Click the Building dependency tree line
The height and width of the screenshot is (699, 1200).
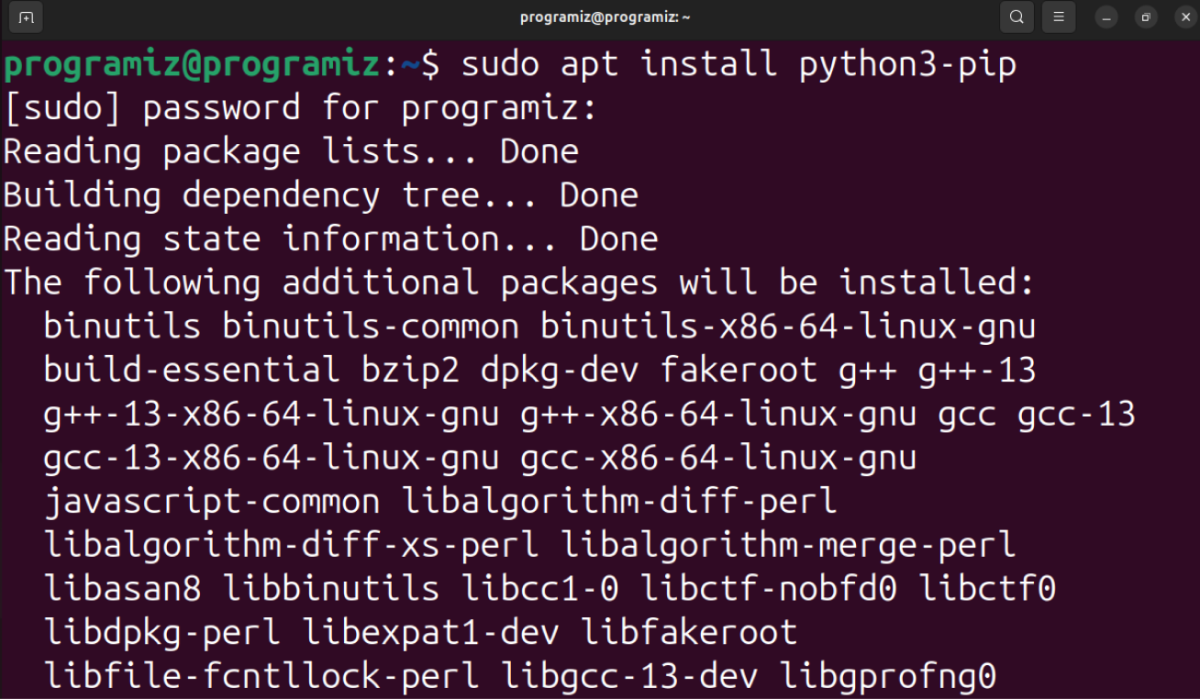(x=319, y=194)
